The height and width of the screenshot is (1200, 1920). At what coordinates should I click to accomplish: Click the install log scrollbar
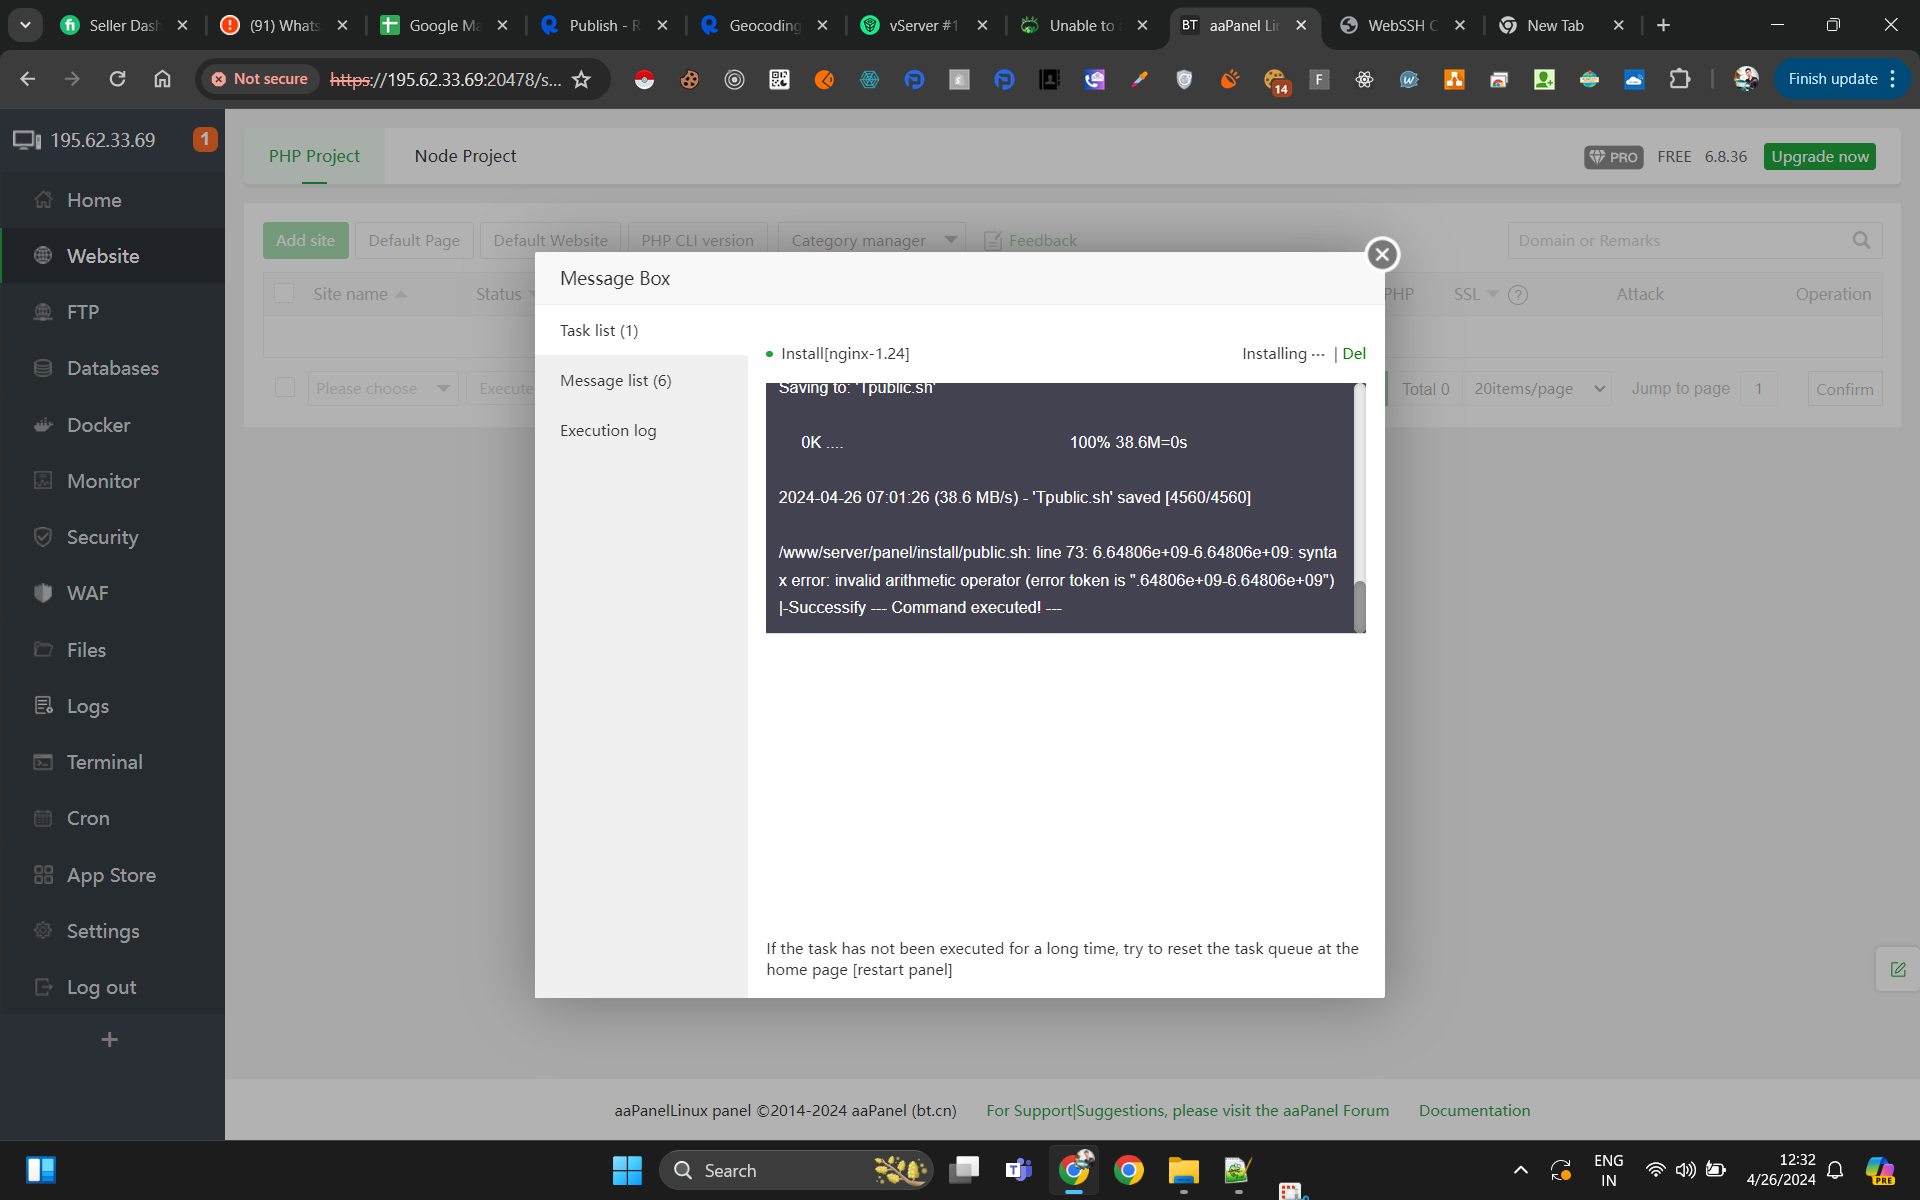click(1359, 605)
